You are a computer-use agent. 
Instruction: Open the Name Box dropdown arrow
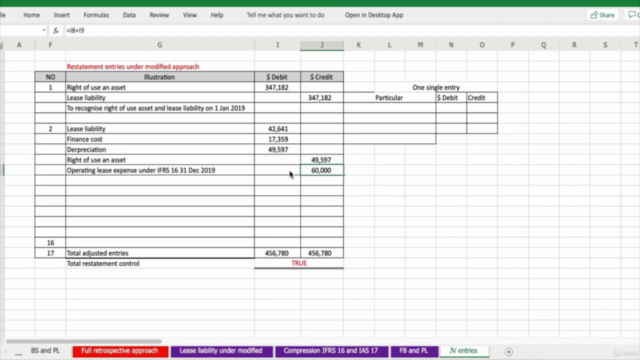click(x=44, y=31)
